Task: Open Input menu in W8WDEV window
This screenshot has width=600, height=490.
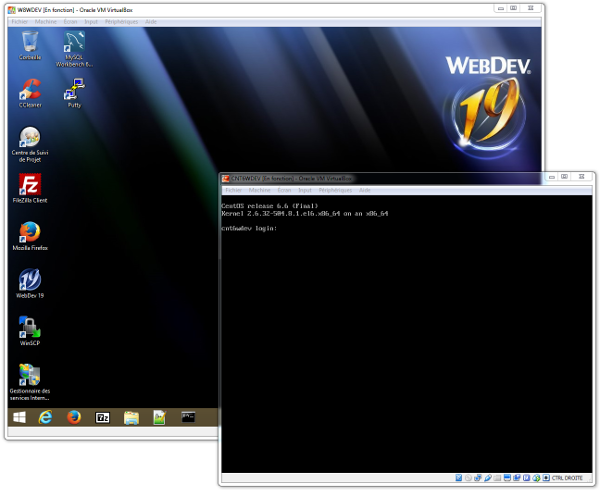Action: [x=91, y=22]
